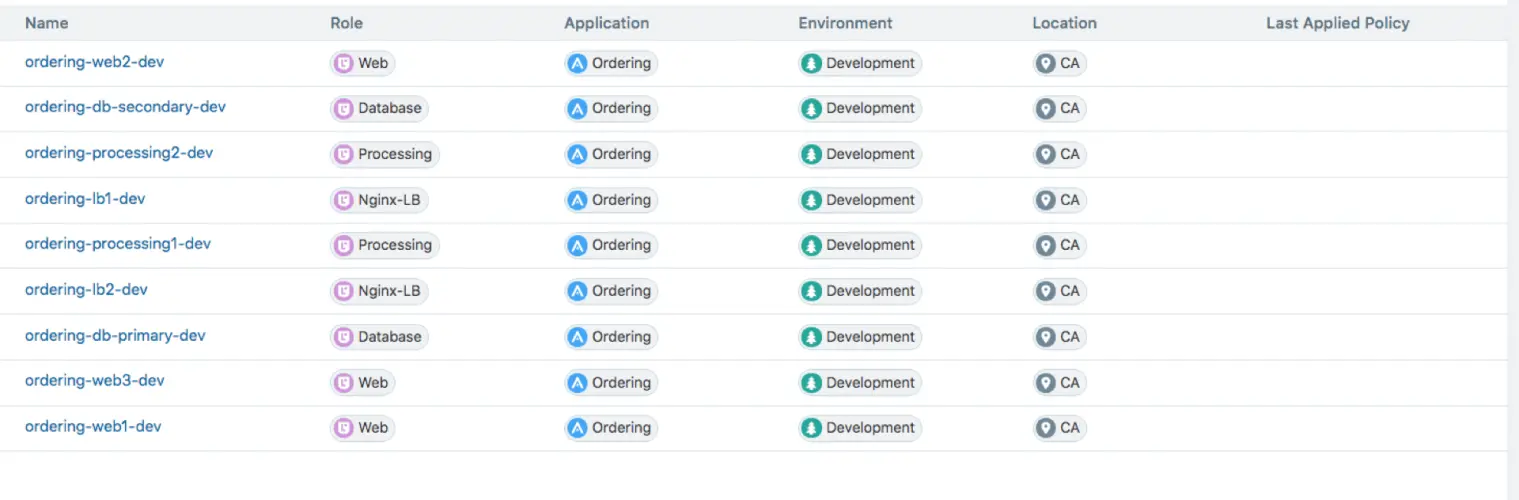Click the CA location pin icon in ordering-processing2-dev row
Screen dimensions: 1519x500
(1046, 155)
